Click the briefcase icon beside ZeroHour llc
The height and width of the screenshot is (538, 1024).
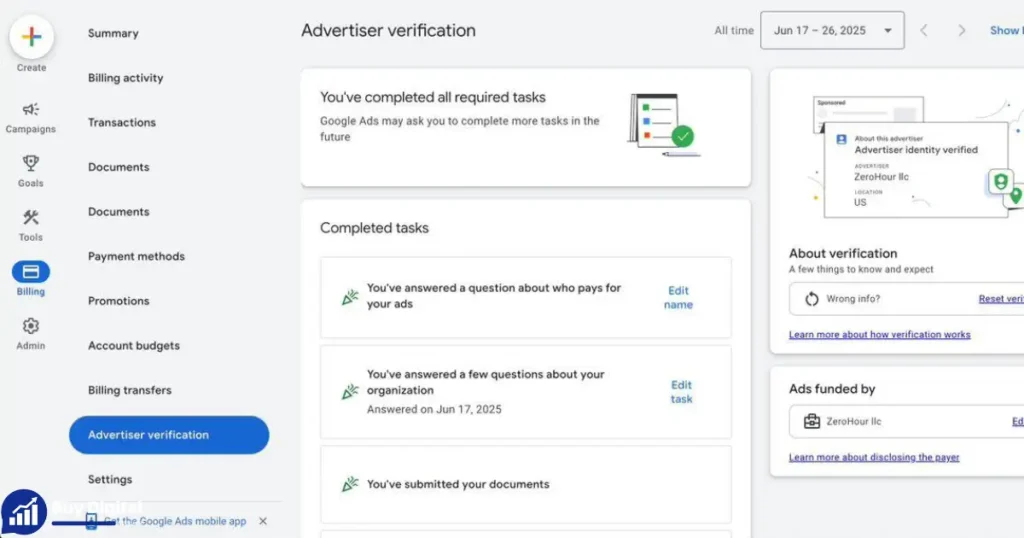point(812,421)
